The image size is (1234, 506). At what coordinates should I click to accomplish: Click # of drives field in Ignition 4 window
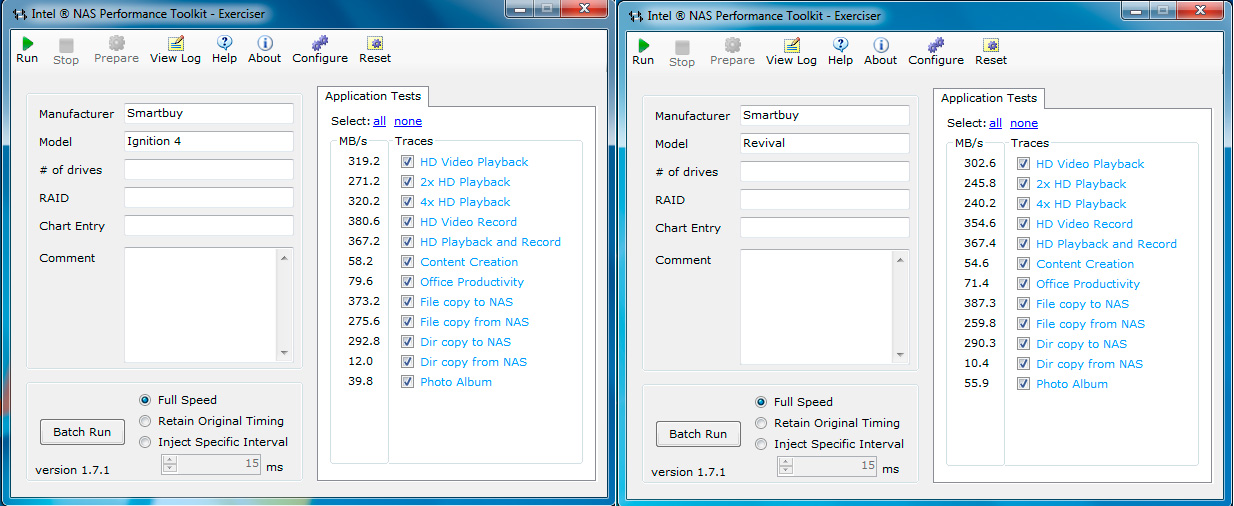coord(209,169)
